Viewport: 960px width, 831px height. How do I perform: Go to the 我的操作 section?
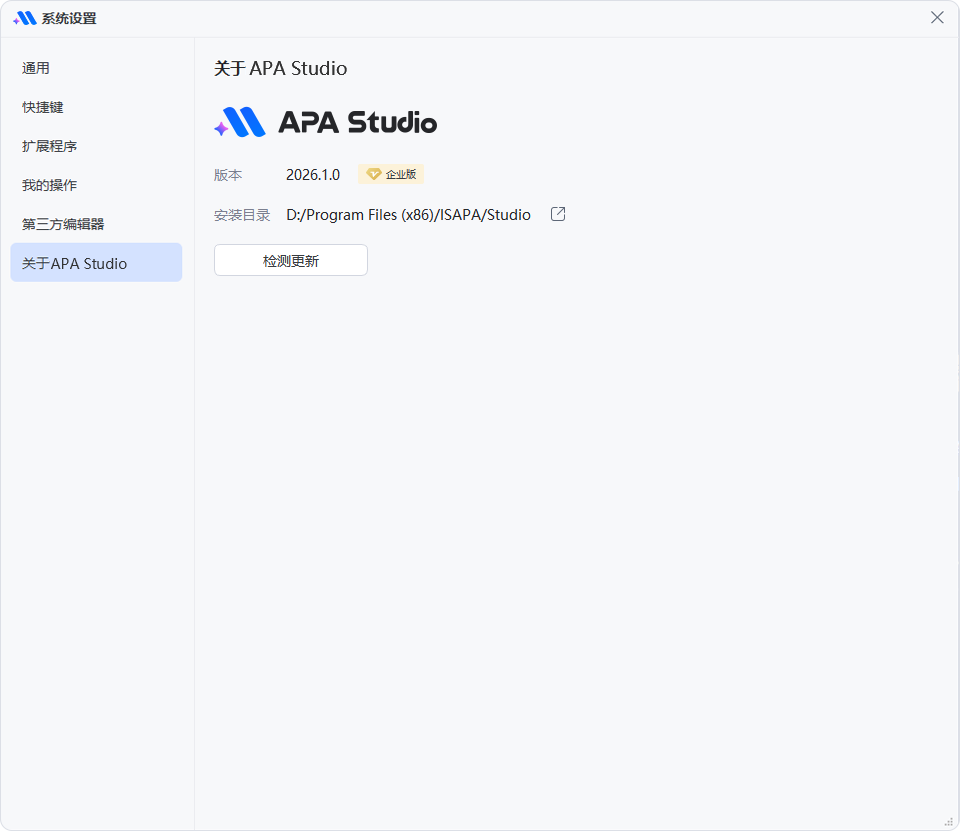(50, 185)
